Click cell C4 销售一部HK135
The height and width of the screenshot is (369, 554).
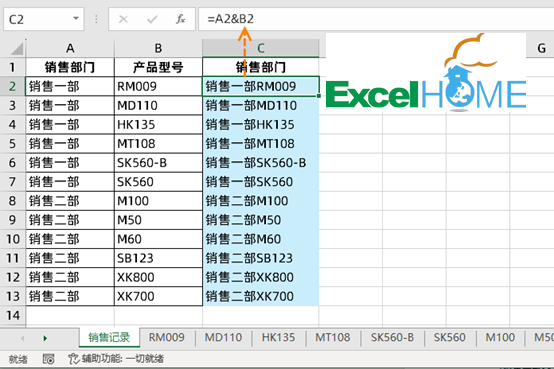[261, 124]
